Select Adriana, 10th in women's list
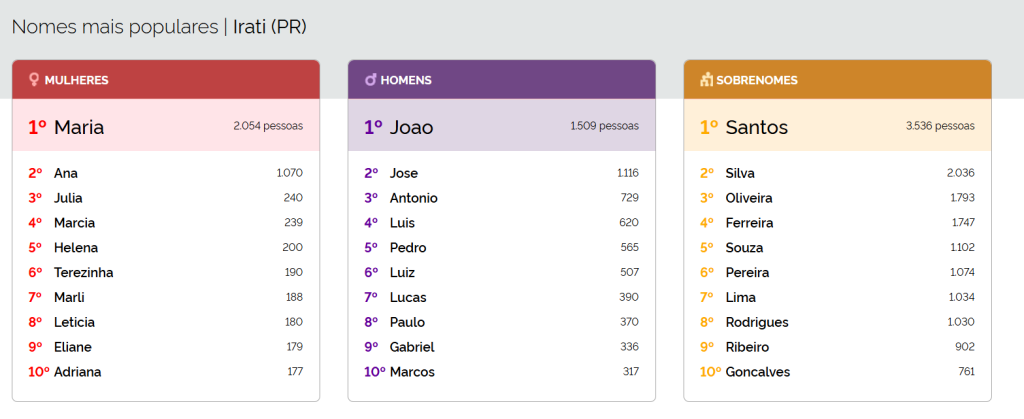Image resolution: width=1024 pixels, height=419 pixels. click(x=78, y=372)
